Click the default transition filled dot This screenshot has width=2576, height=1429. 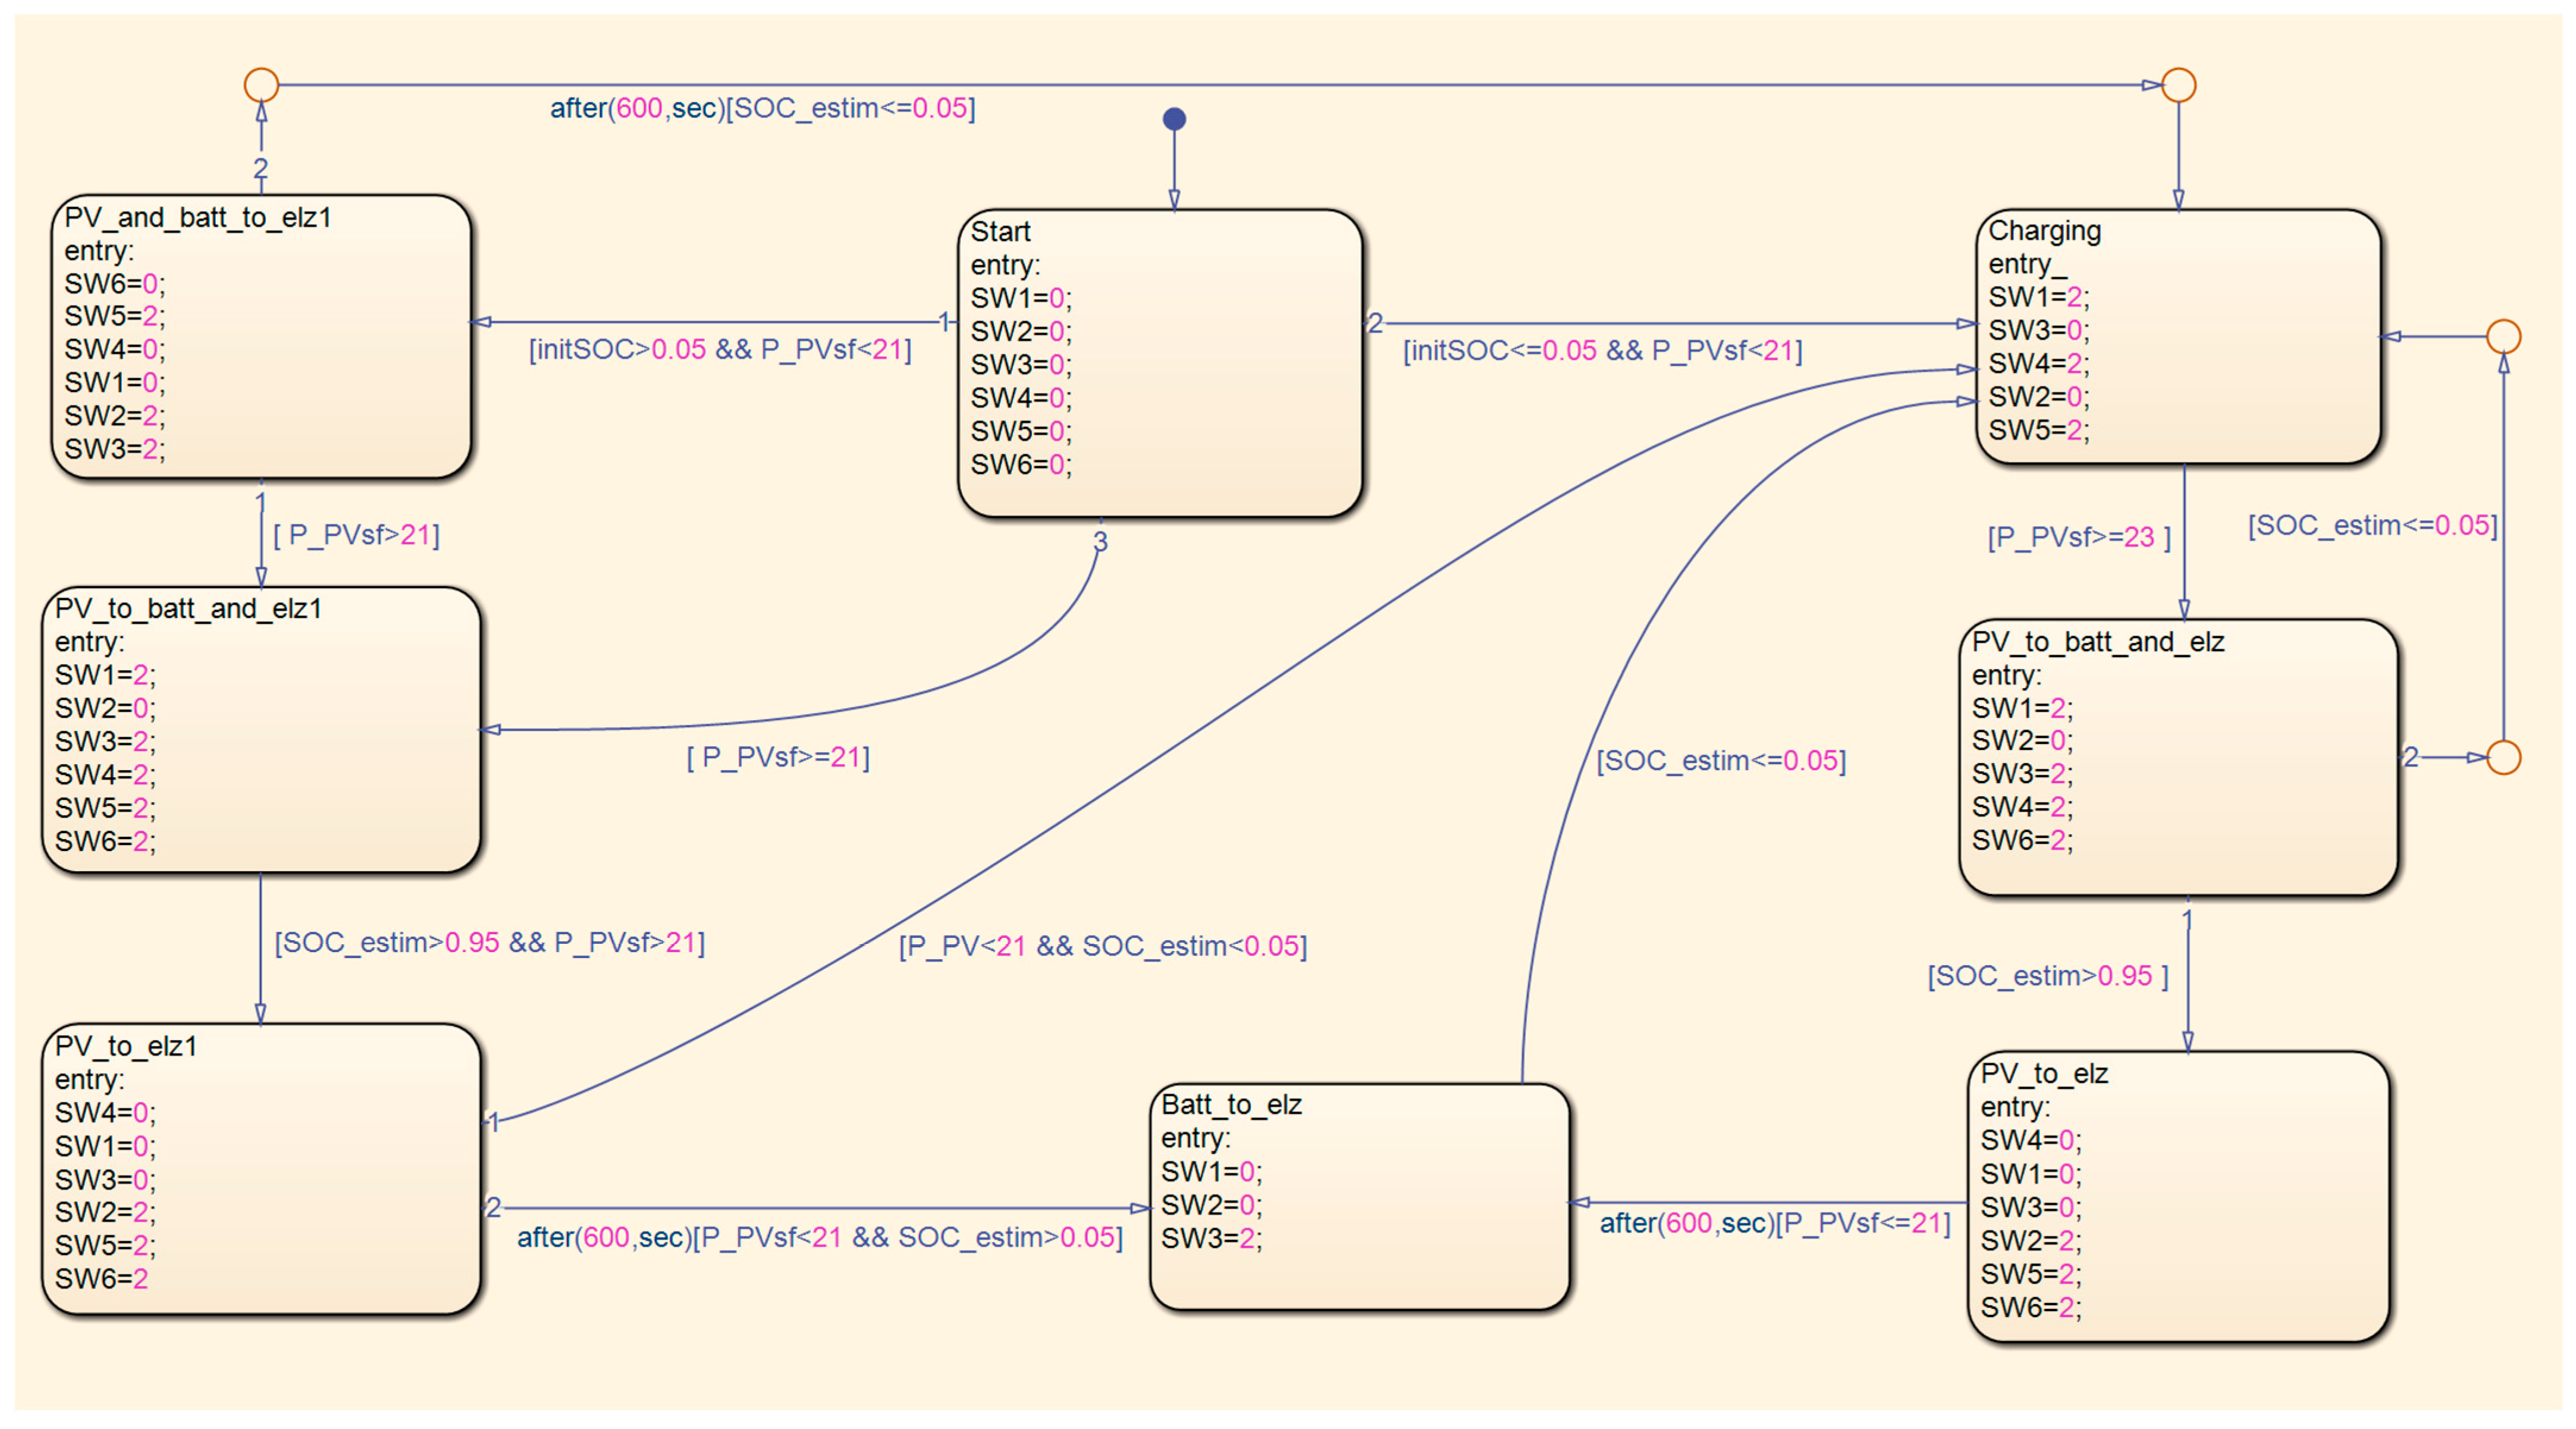(1174, 119)
